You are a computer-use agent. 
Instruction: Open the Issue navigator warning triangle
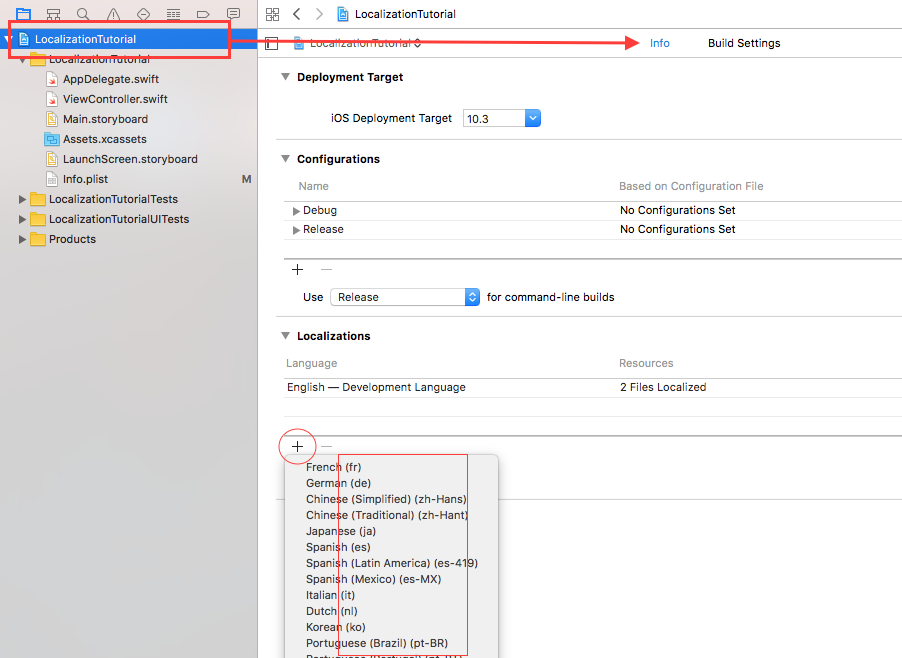114,14
